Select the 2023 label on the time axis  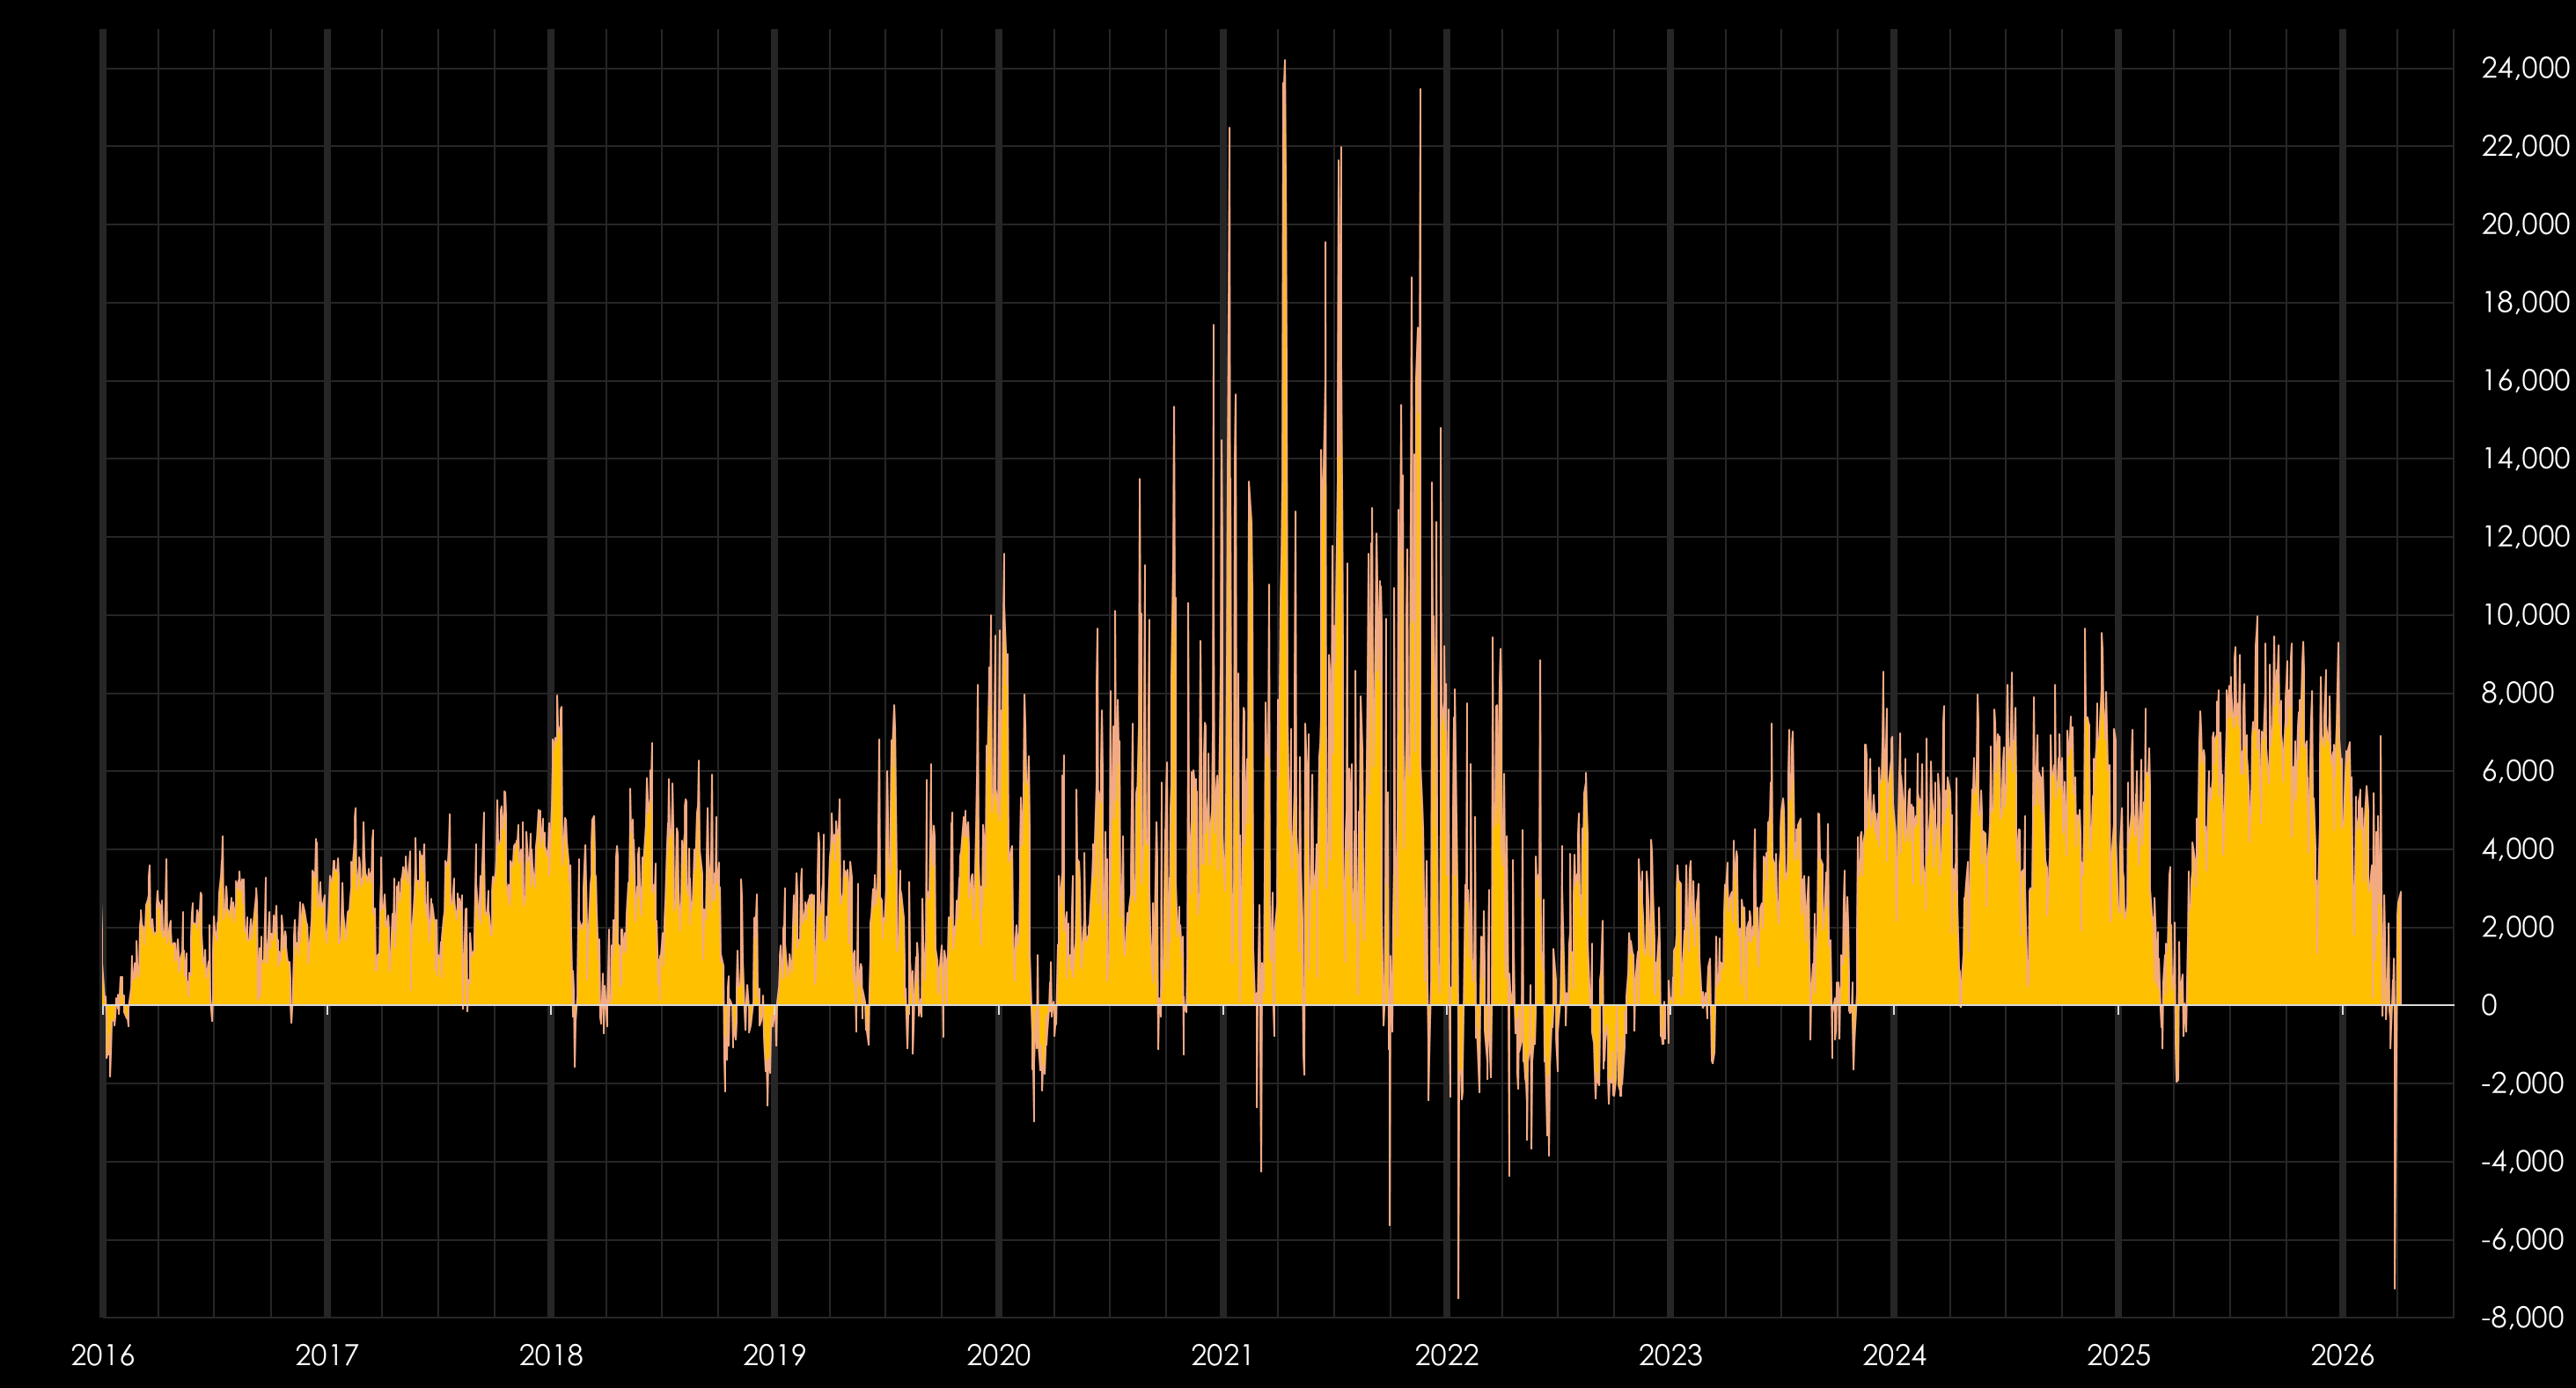pyautogui.click(x=1670, y=1356)
